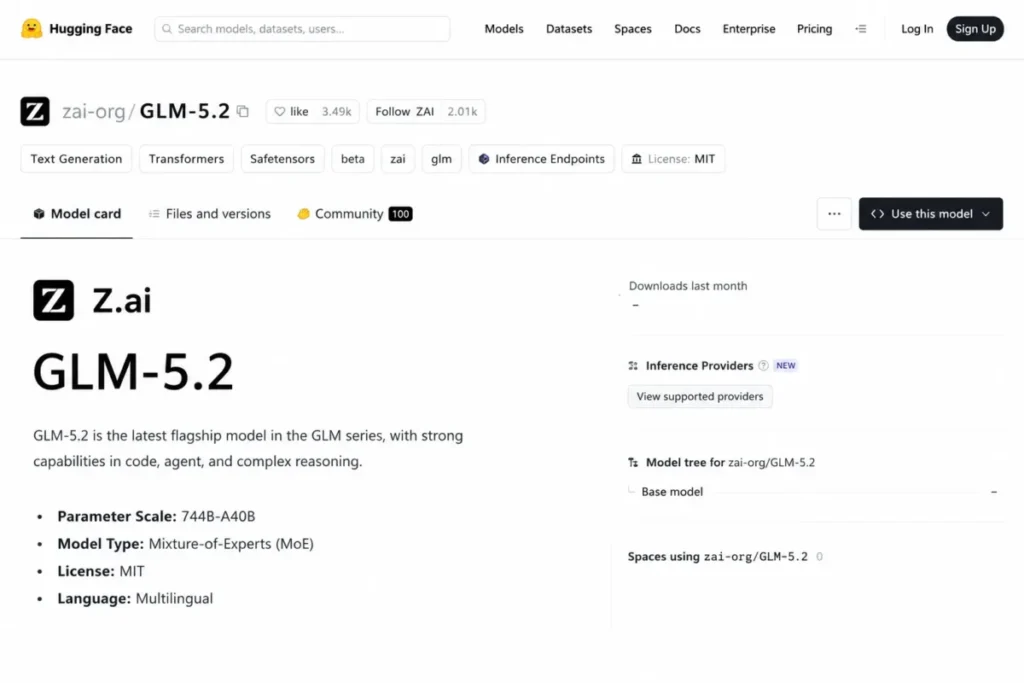Viewport: 1024px width, 683px height.
Task: Select the License: MIT tag
Action: [673, 159]
